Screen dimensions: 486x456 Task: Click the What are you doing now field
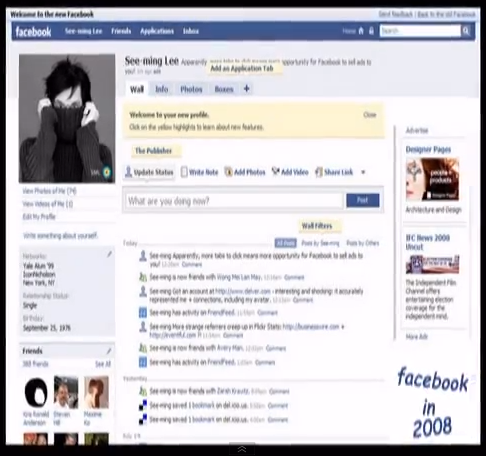click(x=234, y=201)
